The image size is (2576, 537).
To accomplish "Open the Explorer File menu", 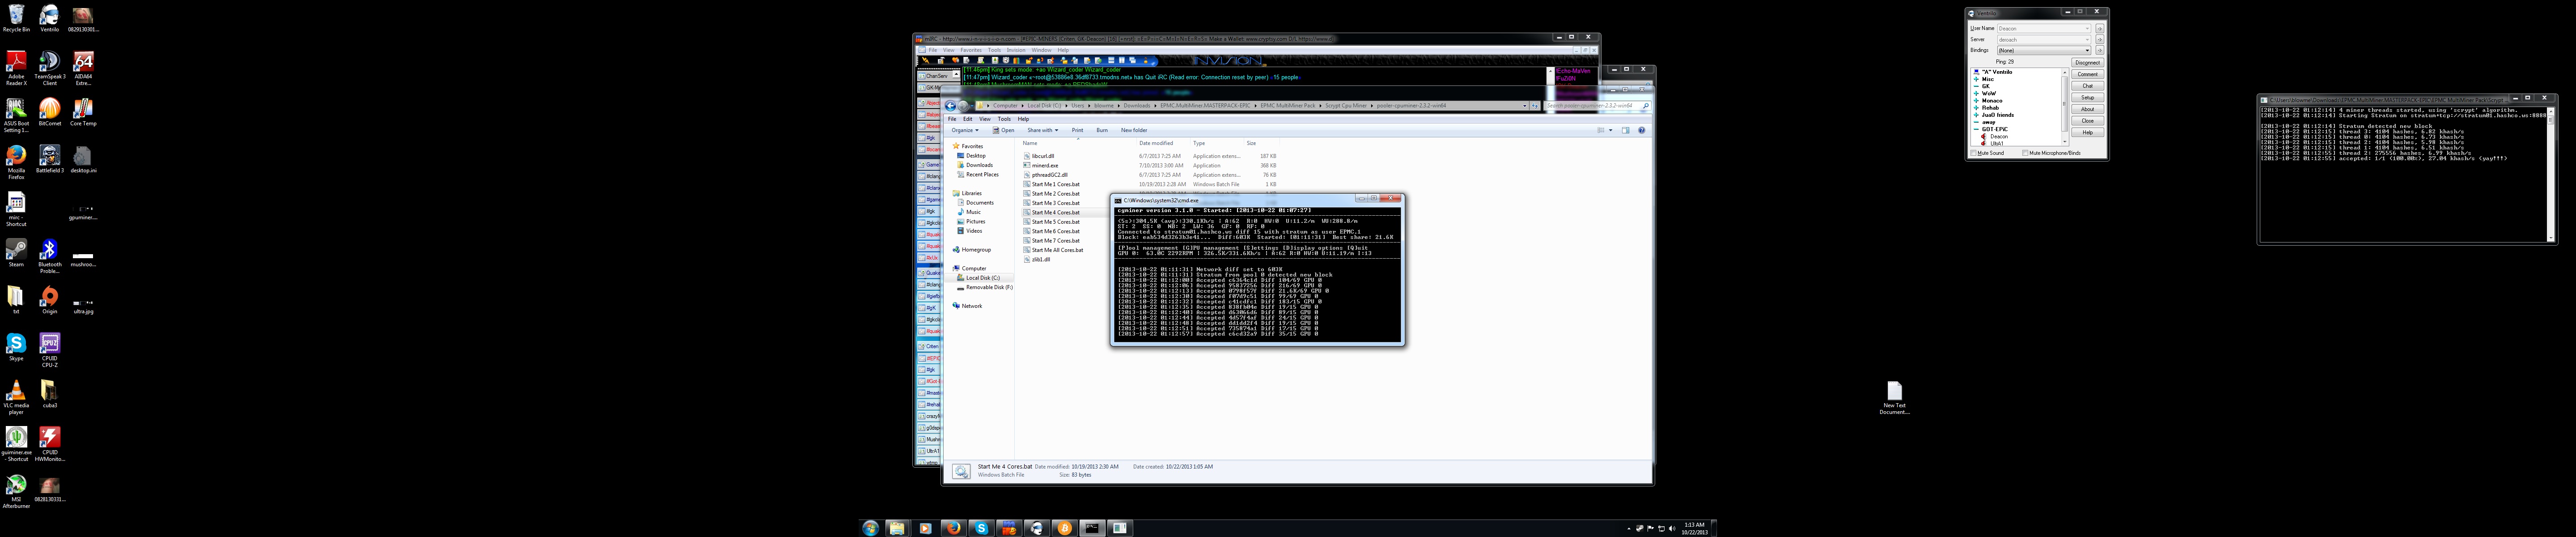I will click(952, 119).
